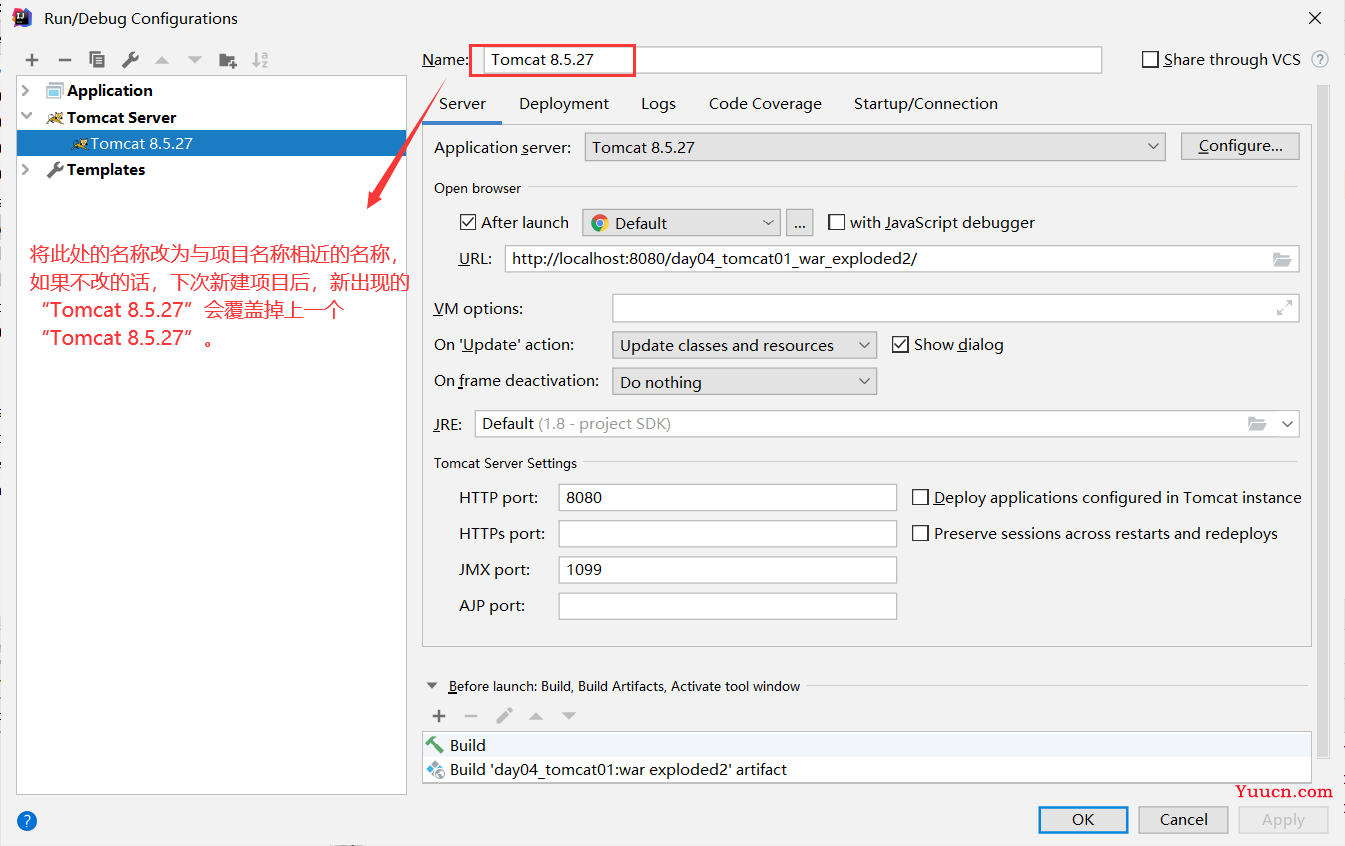Open On frame deactivation dropdown
This screenshot has height=846, width=1345.
click(x=744, y=382)
